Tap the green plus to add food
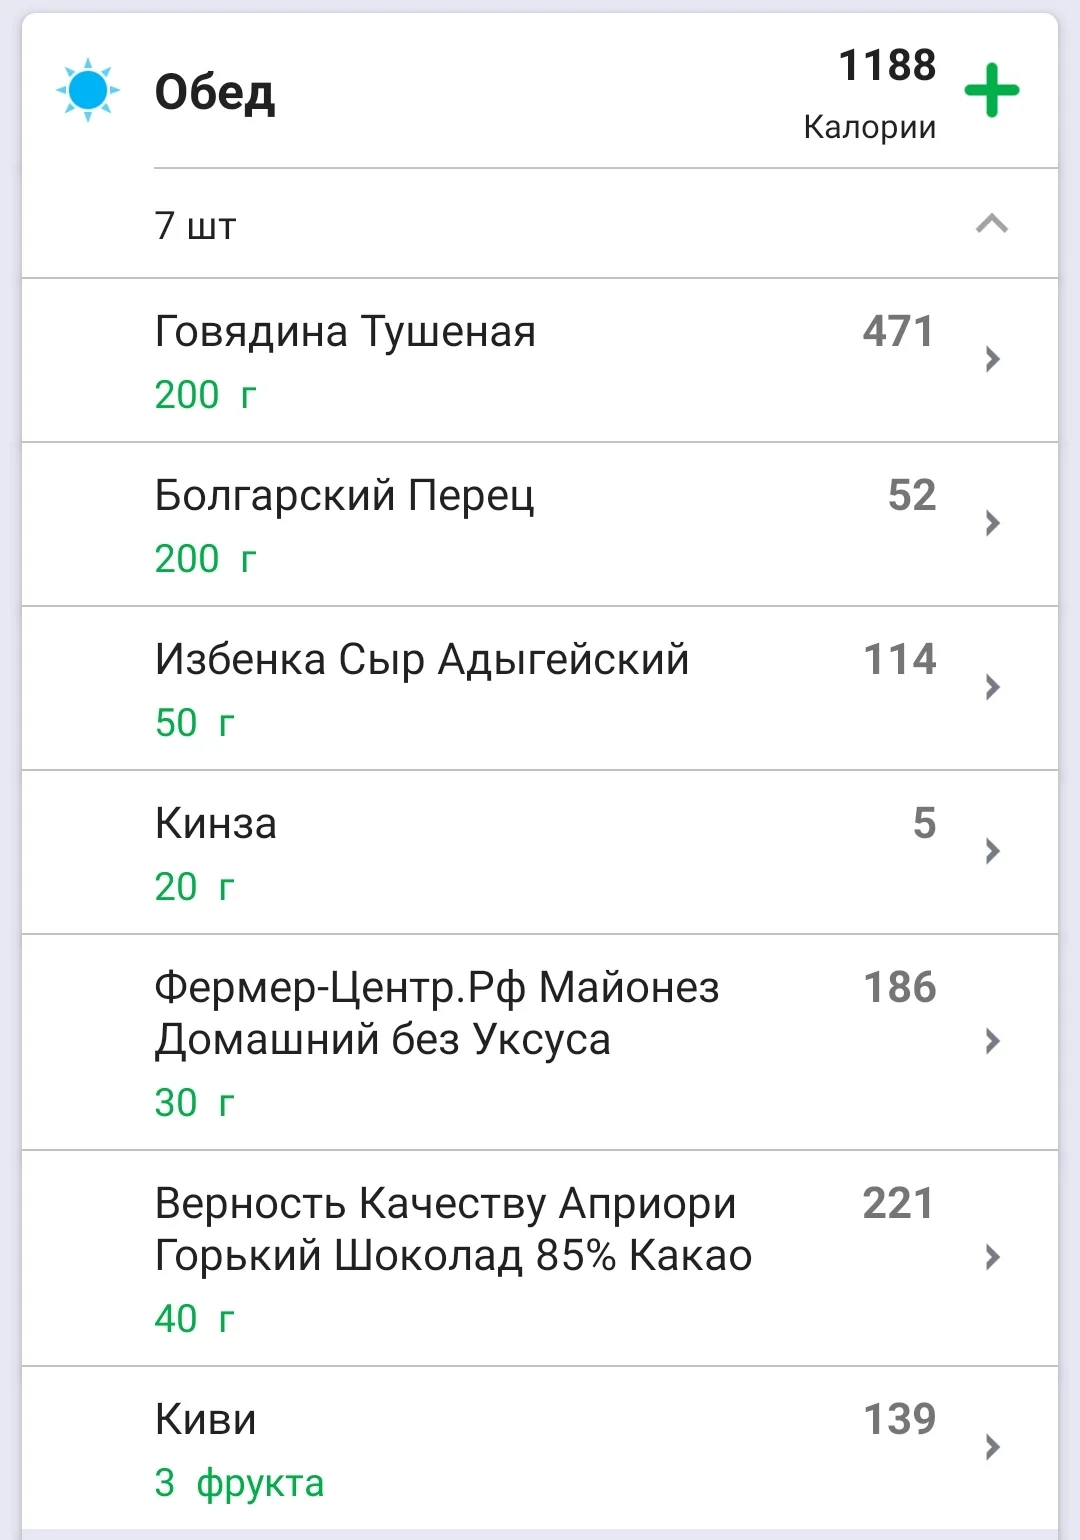1080x1540 pixels. click(991, 91)
